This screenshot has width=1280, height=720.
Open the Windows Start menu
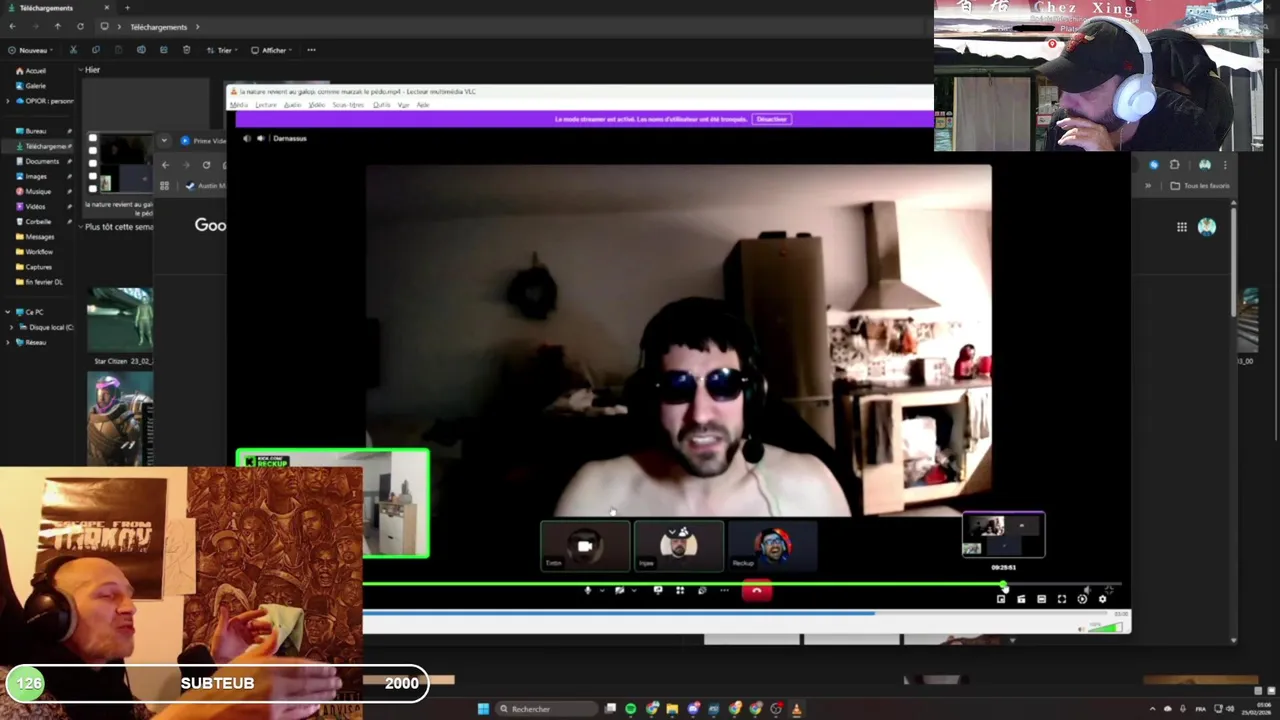pyautogui.click(x=483, y=709)
